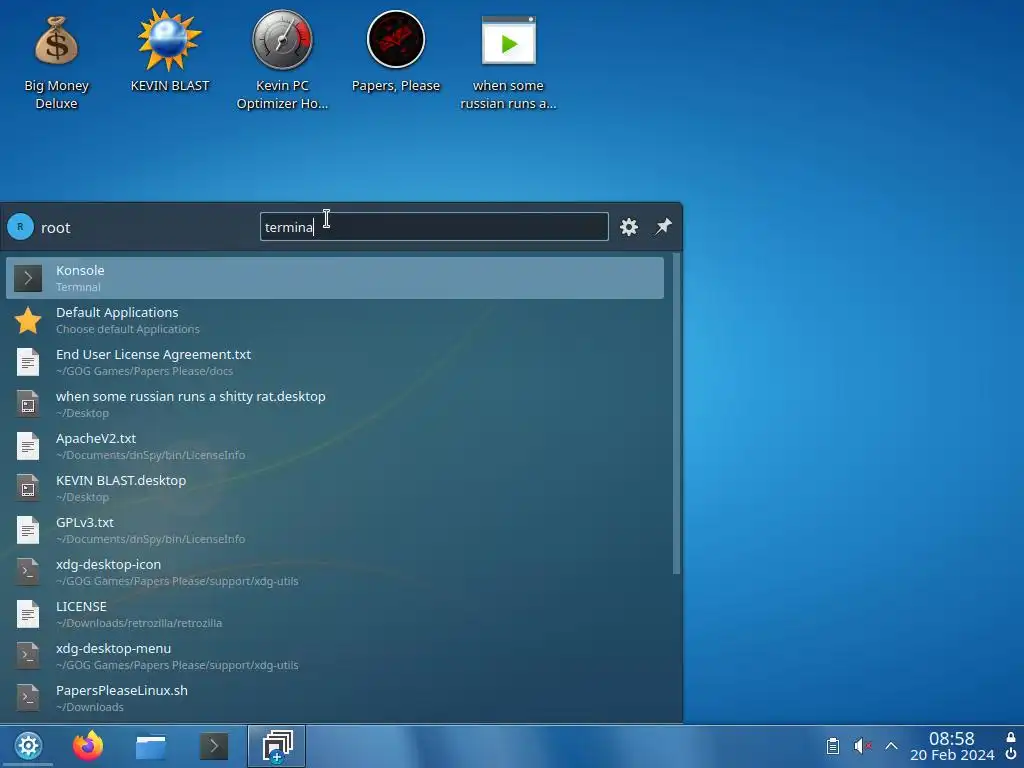Screen dimensions: 1024x768
Task: Click the script icon beside PapersPleaseLinux.sh
Action: 28,698
